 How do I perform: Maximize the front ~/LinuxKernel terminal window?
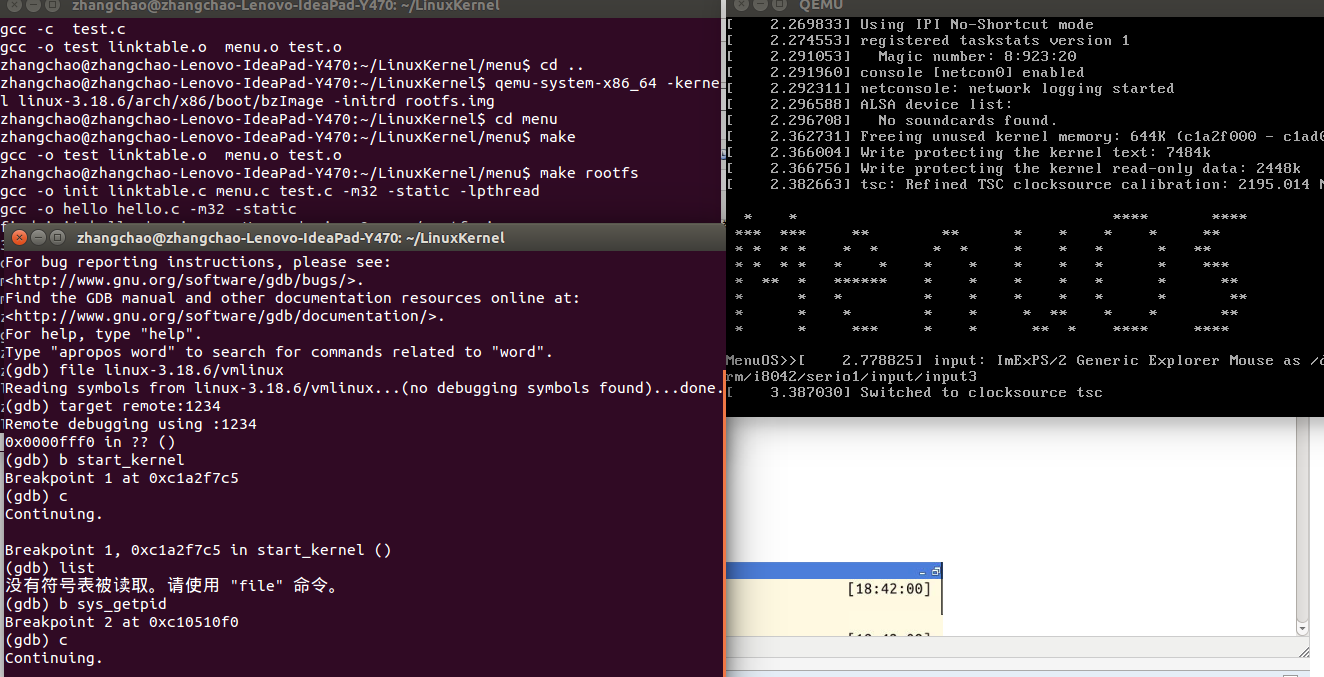tap(57, 237)
